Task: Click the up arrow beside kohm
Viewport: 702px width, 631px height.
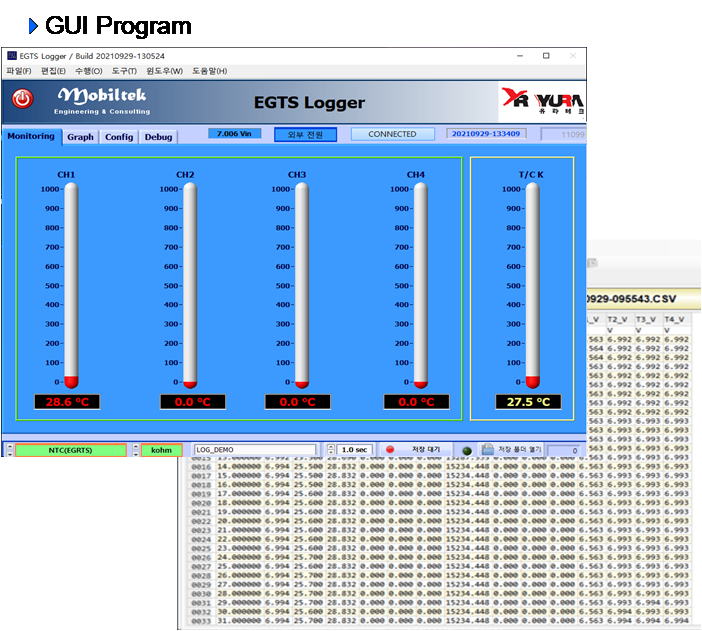Action: click(x=136, y=446)
